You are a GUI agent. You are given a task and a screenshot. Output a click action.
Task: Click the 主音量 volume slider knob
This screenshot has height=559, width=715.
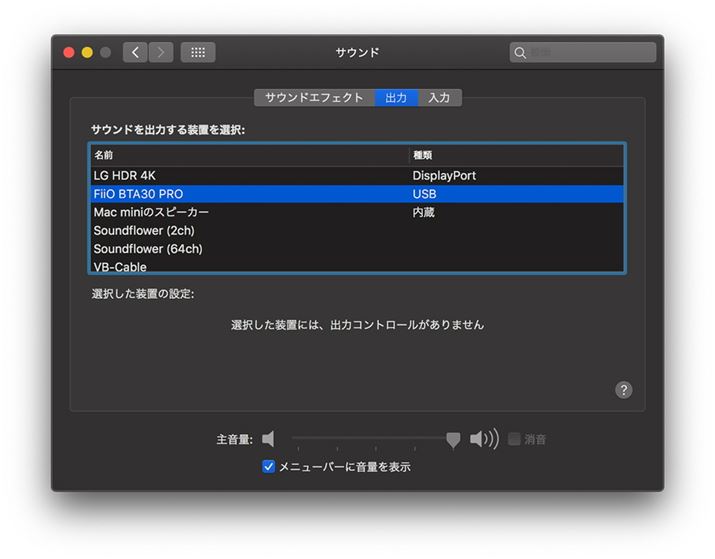(x=453, y=440)
